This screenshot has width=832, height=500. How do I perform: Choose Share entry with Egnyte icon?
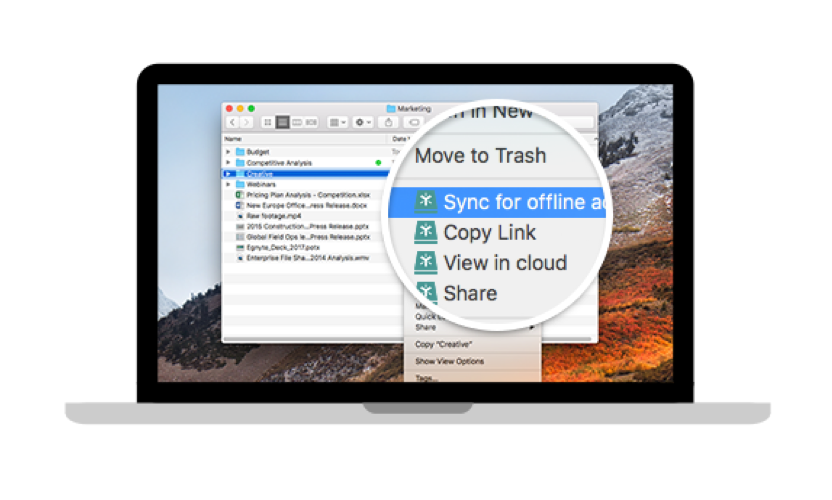(x=470, y=294)
